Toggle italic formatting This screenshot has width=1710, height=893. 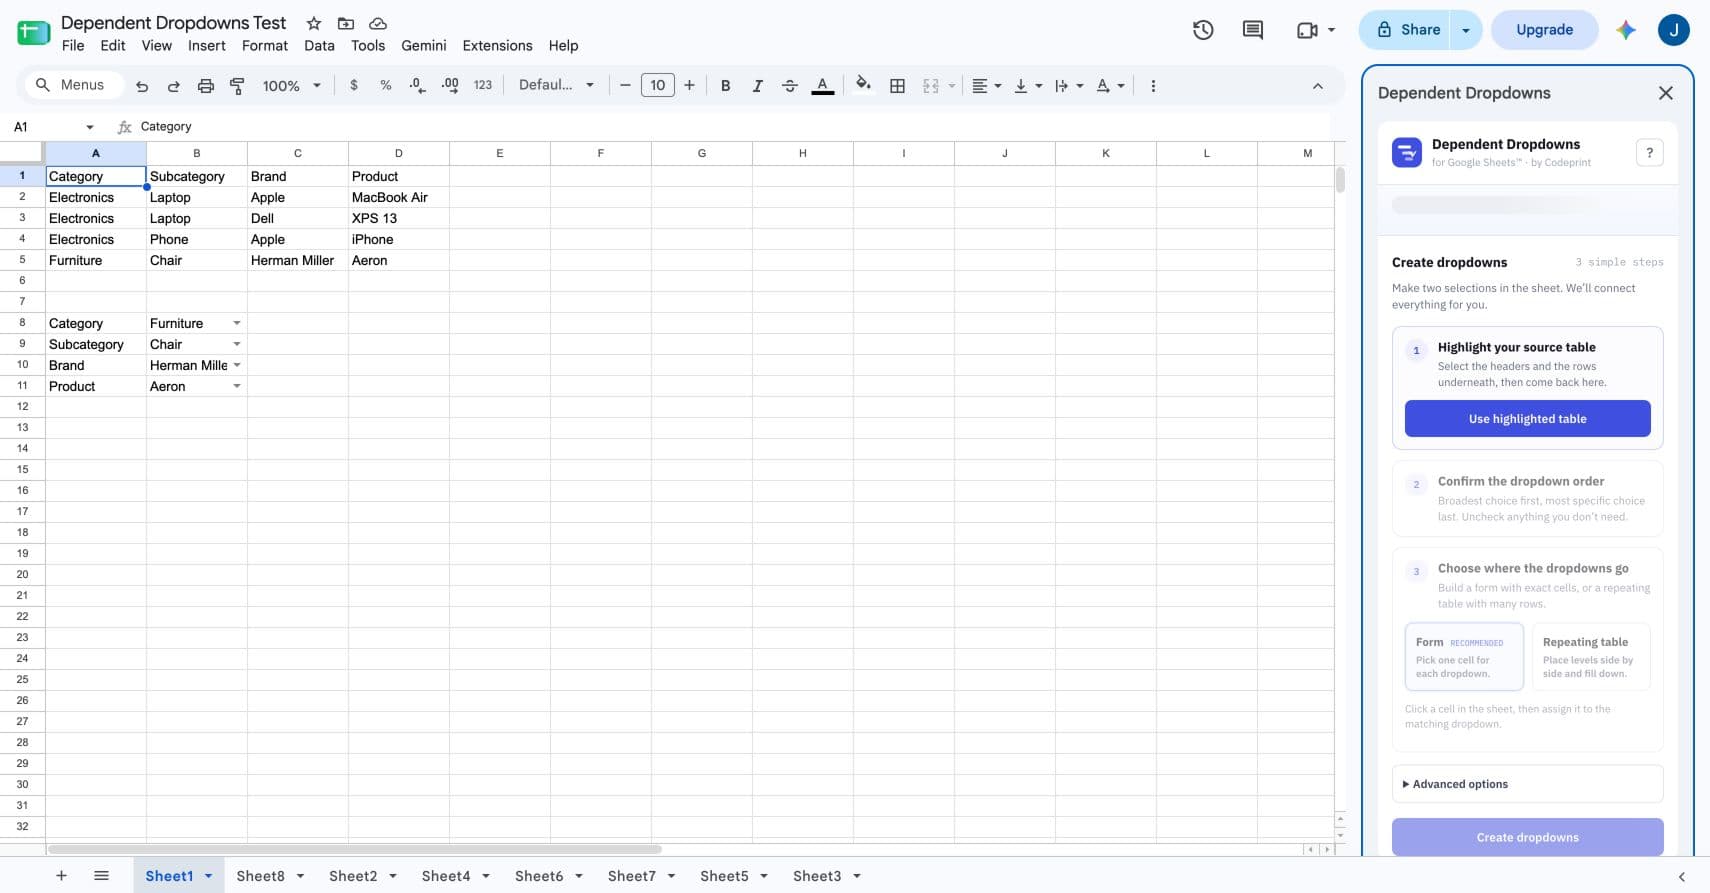758,86
